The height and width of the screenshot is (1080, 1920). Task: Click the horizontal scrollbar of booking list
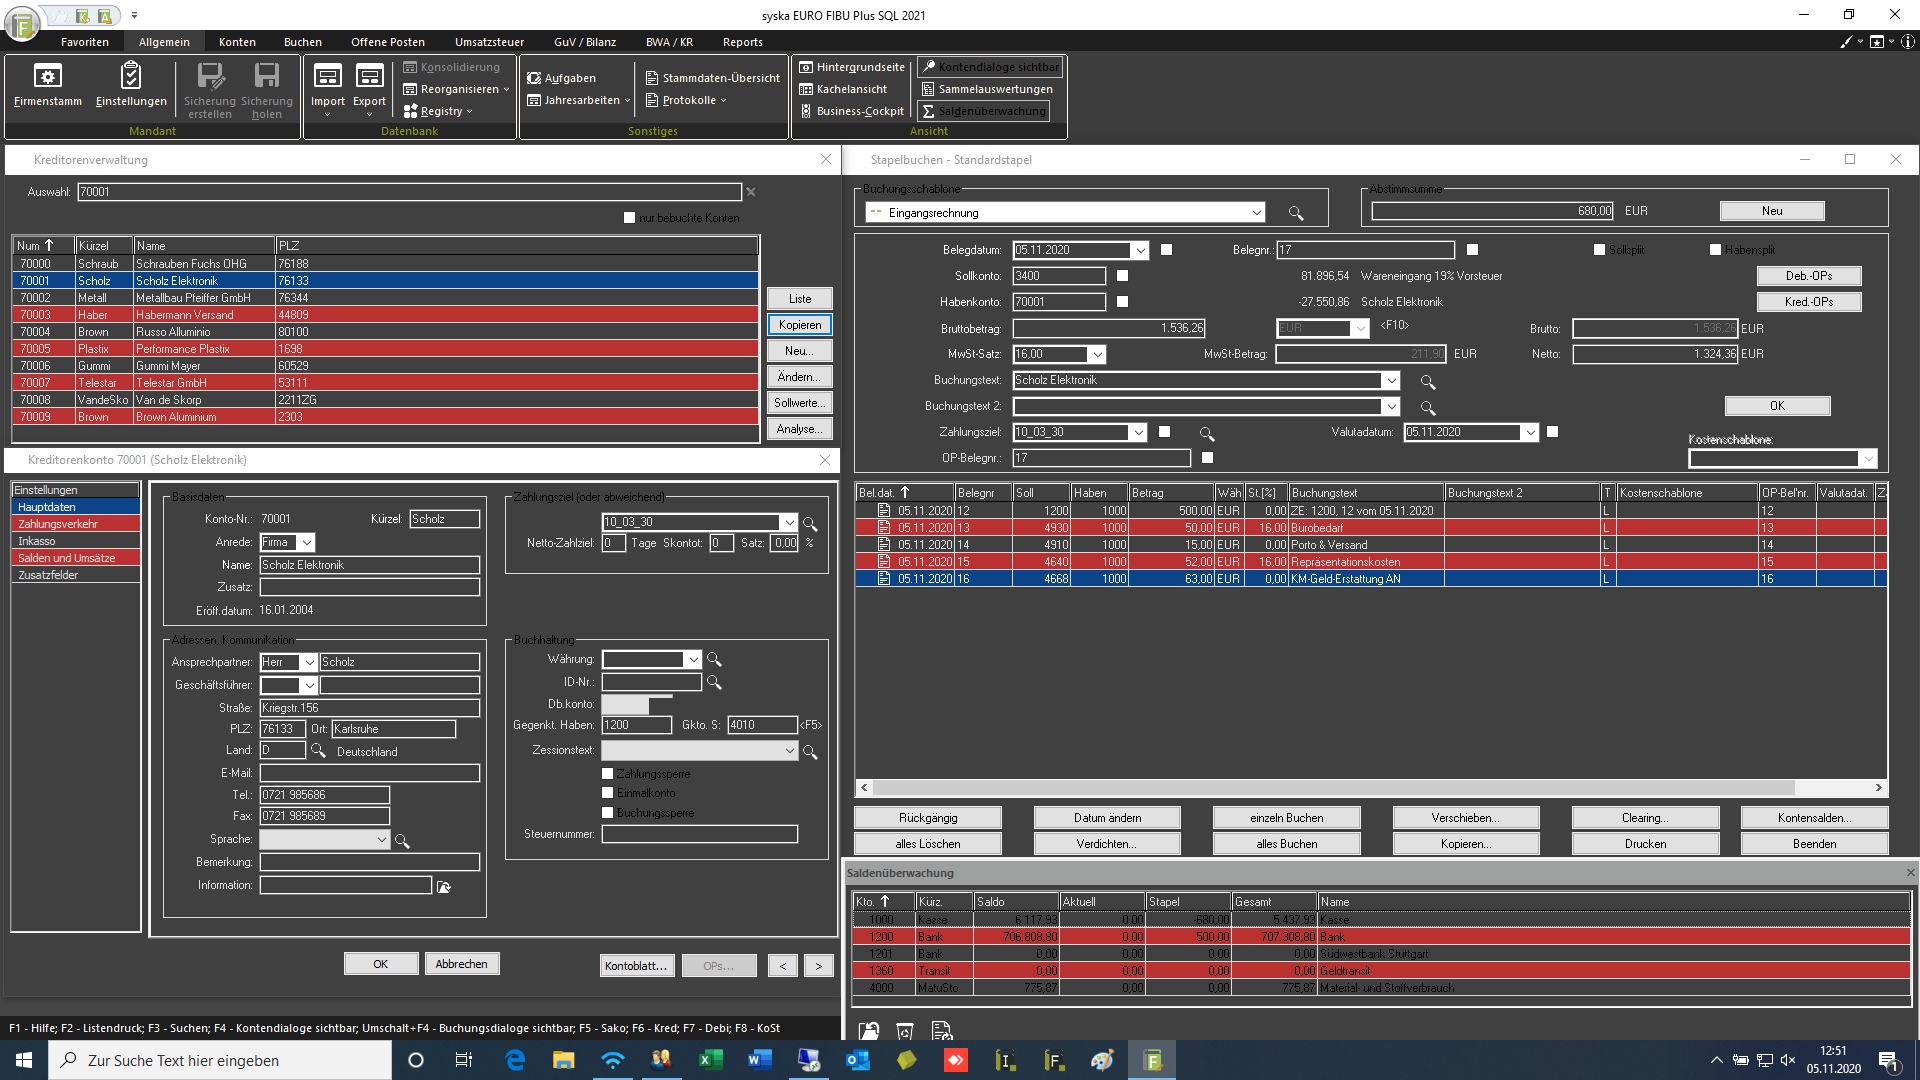coord(1372,788)
